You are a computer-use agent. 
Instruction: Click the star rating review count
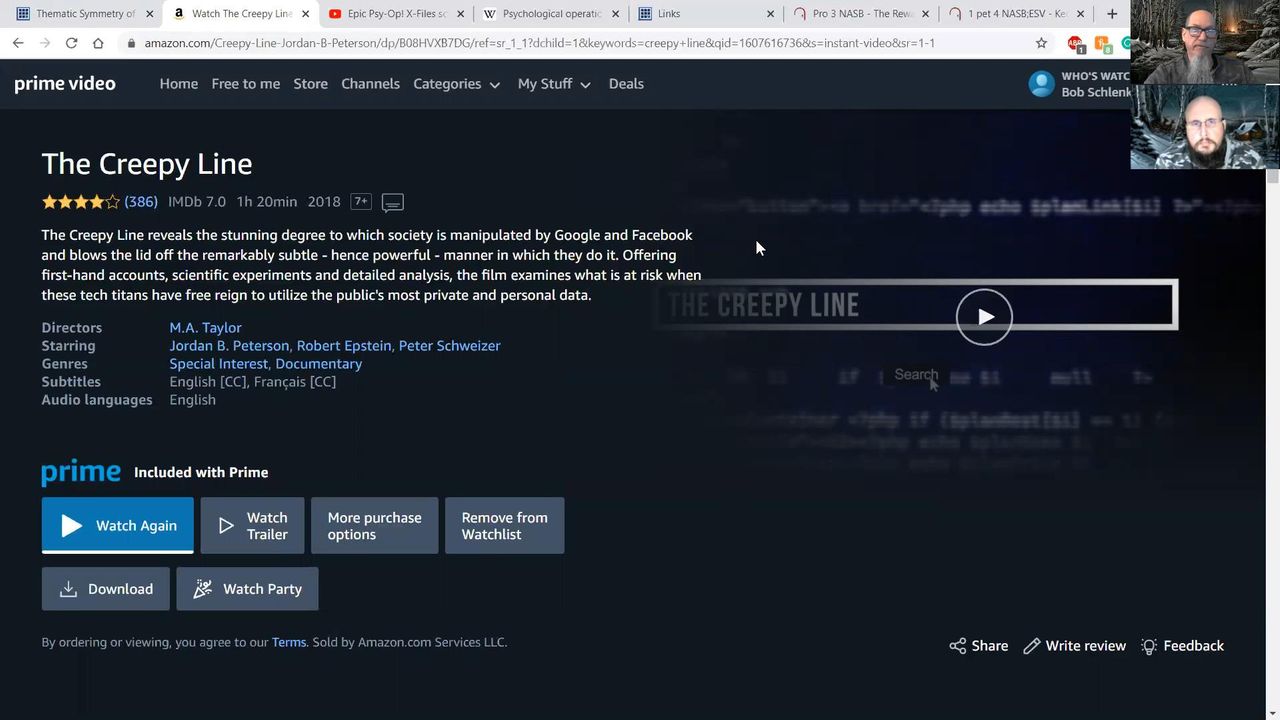point(141,202)
